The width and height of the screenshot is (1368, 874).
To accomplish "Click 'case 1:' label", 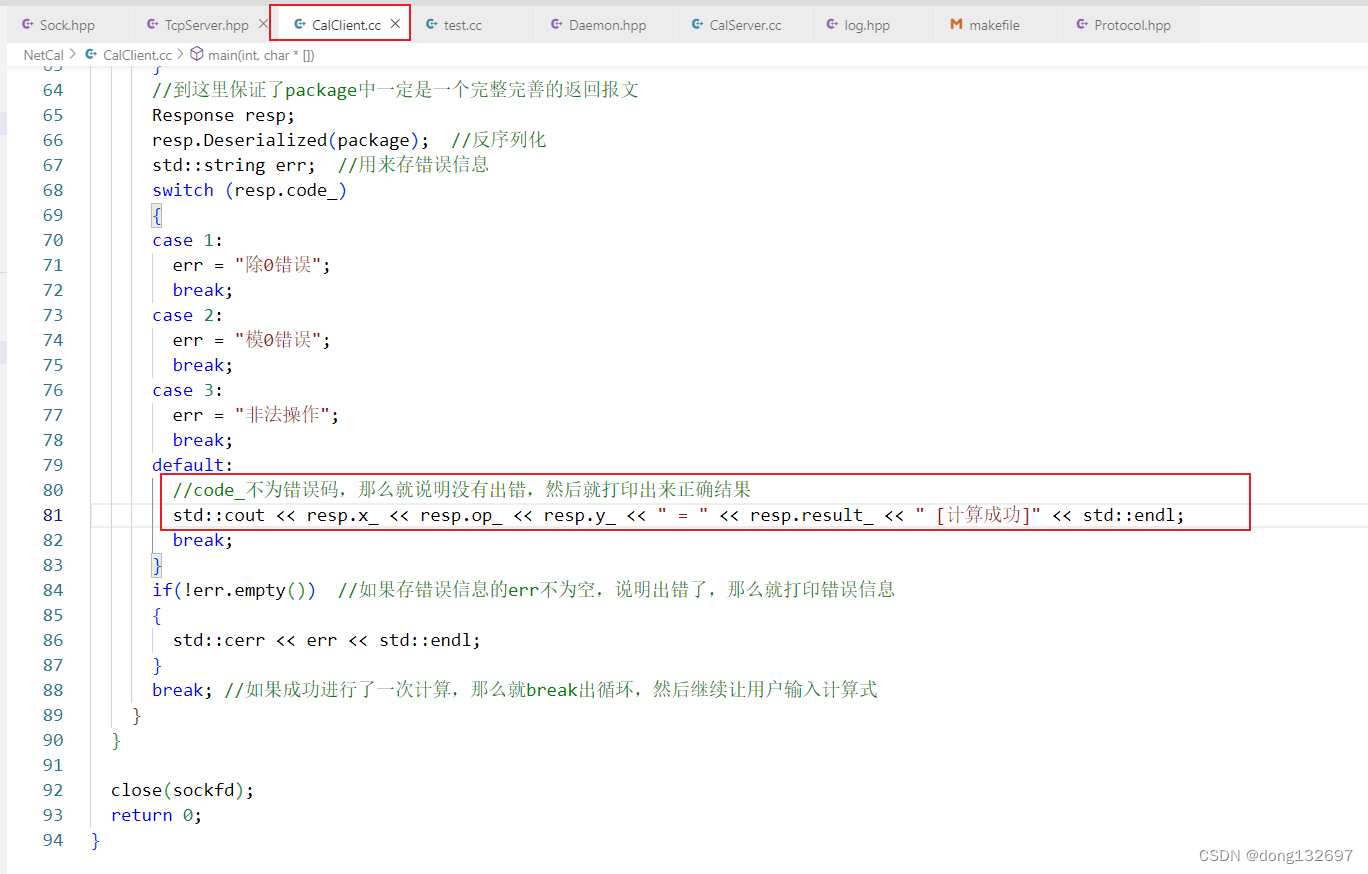I will 188,240.
